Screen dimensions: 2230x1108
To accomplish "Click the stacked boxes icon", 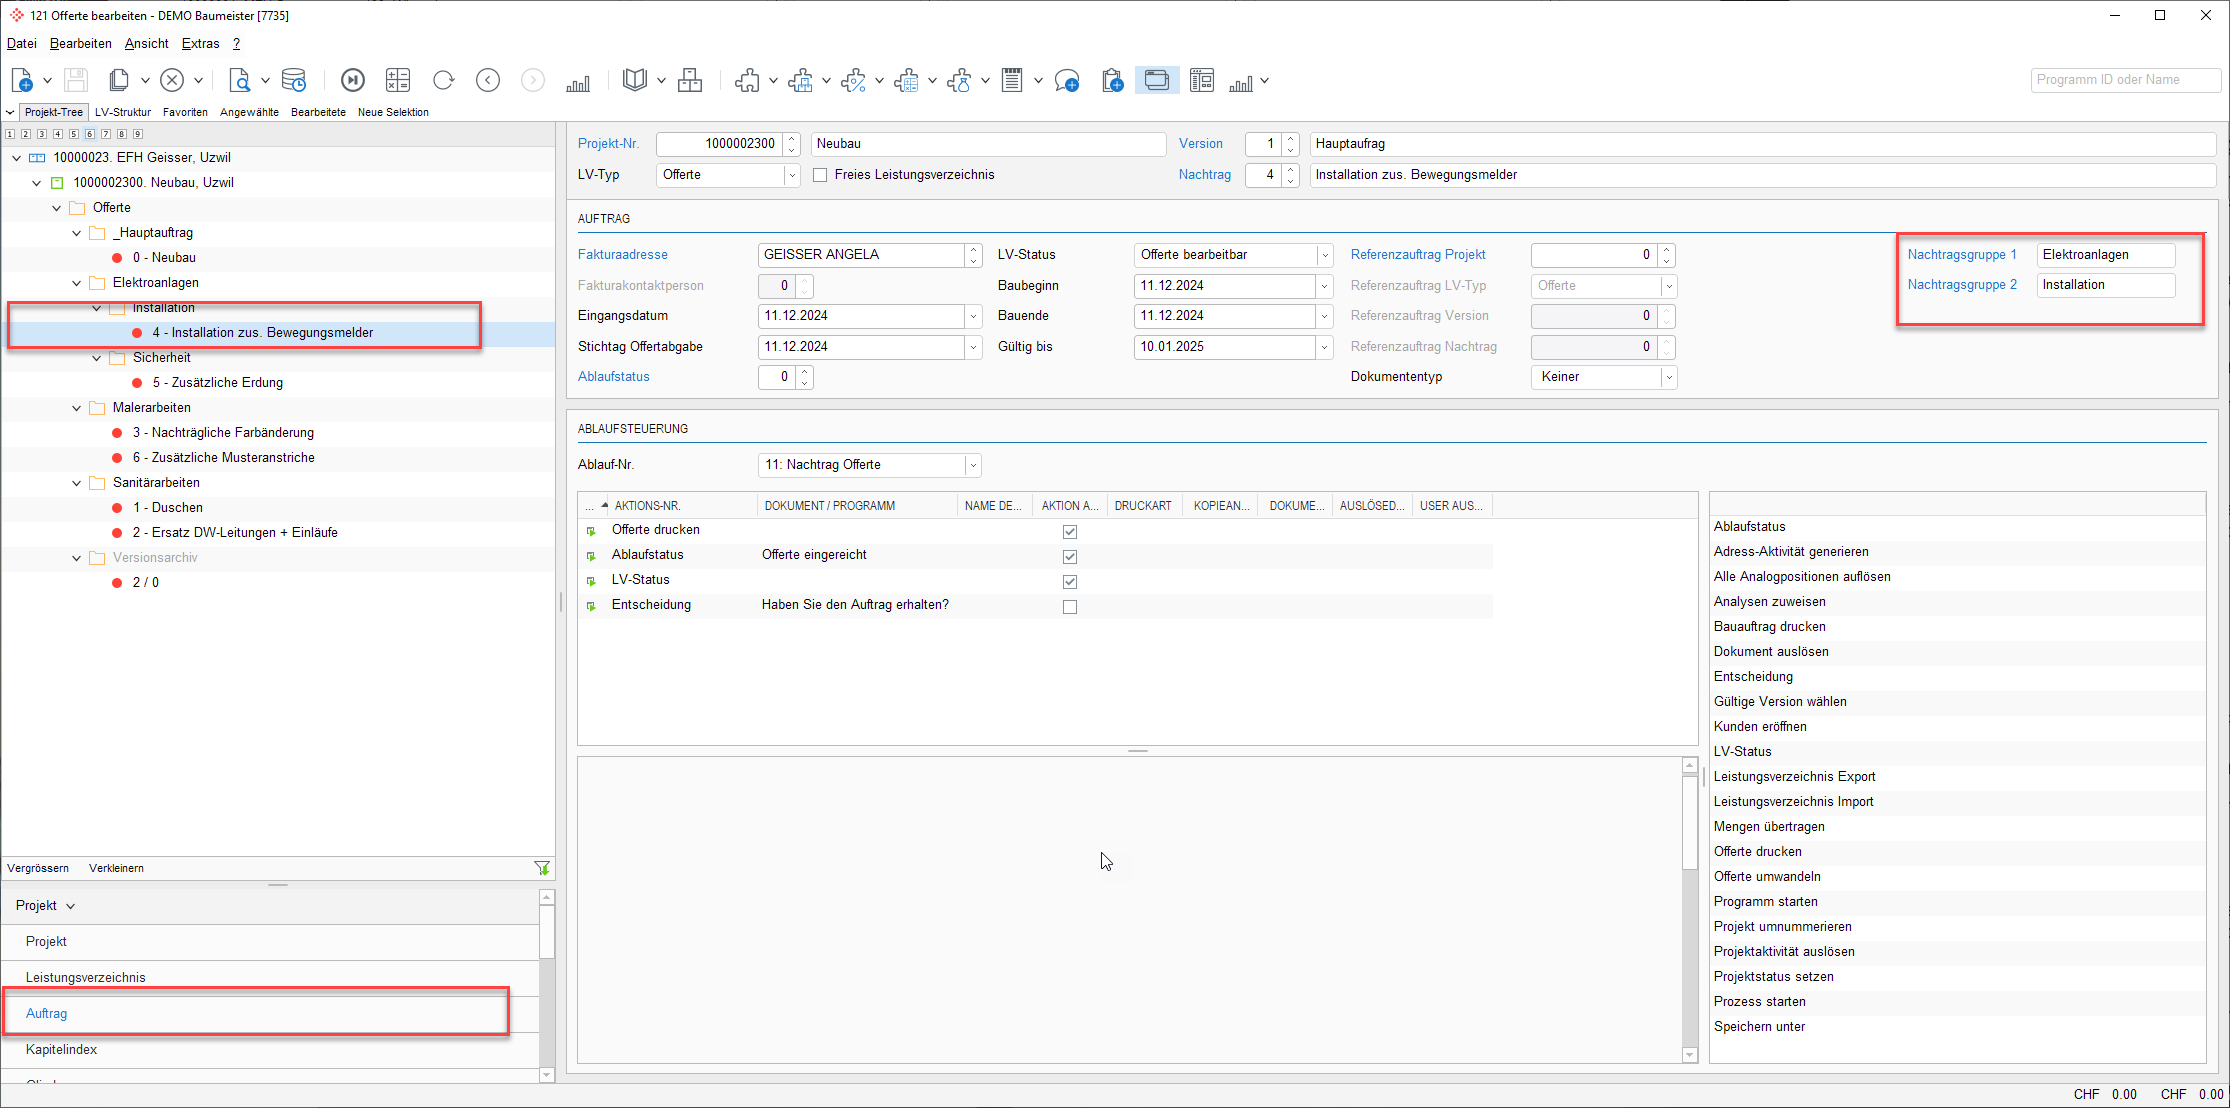I will point(690,80).
